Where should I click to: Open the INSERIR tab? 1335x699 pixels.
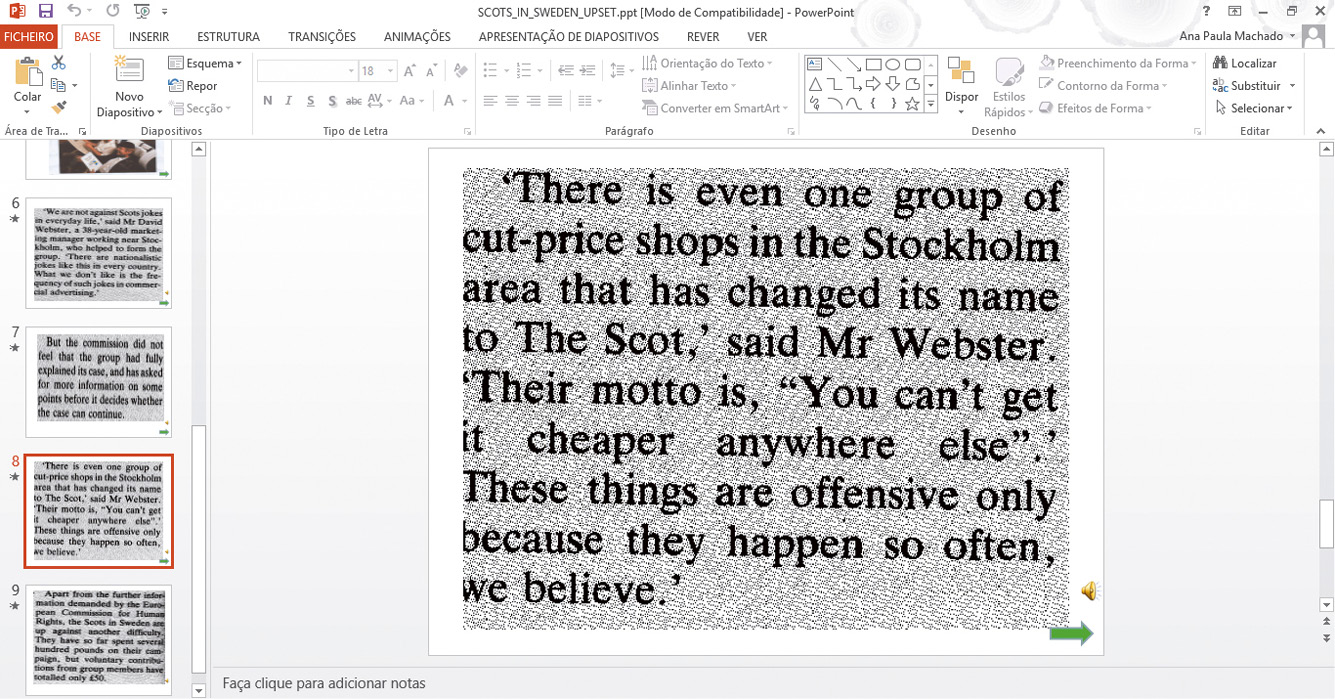[149, 37]
